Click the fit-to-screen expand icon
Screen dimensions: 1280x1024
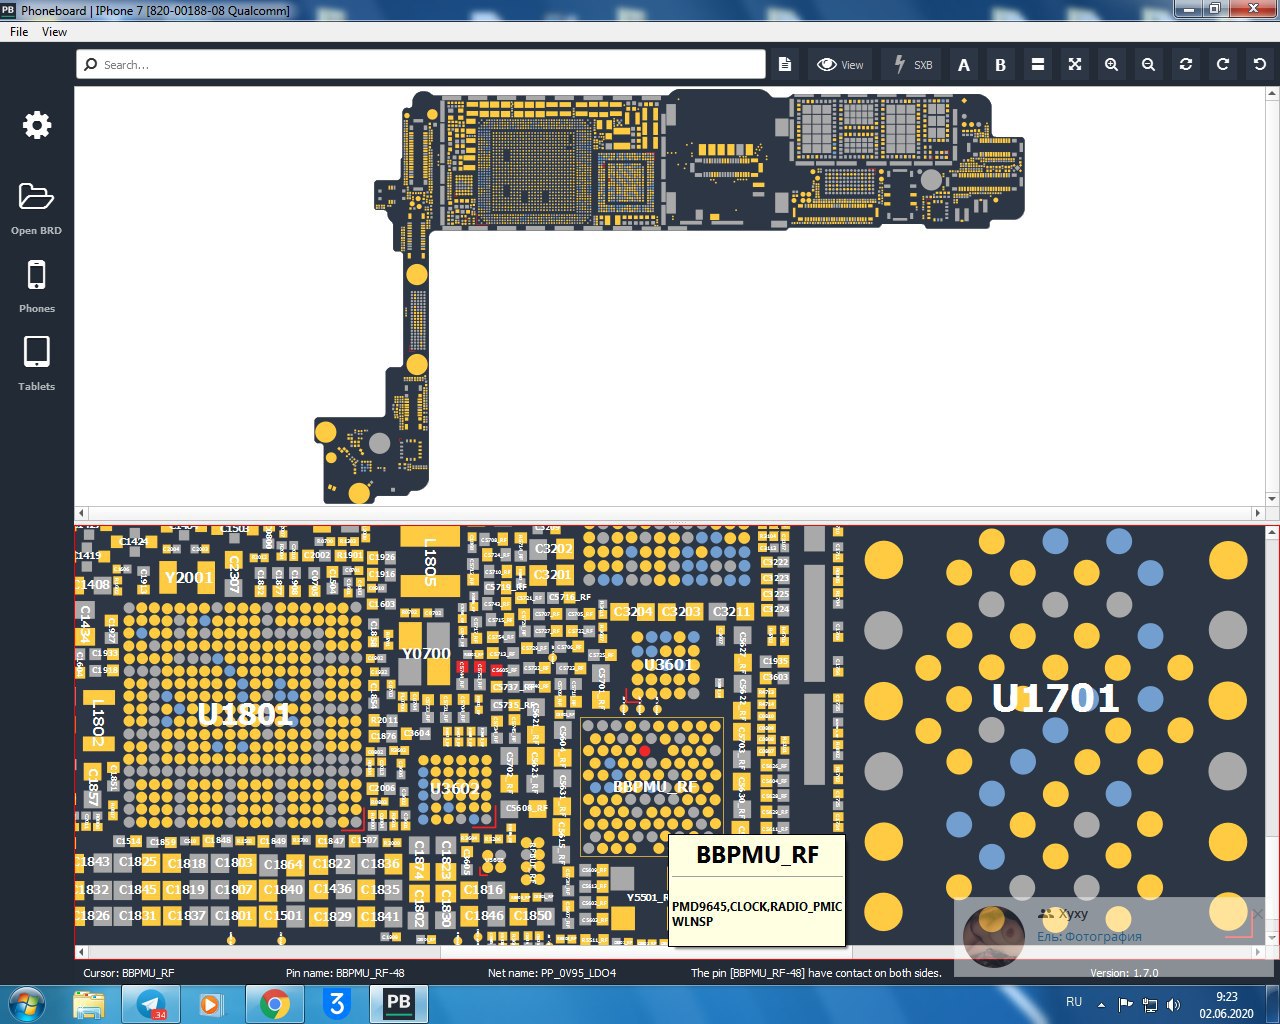1075,64
